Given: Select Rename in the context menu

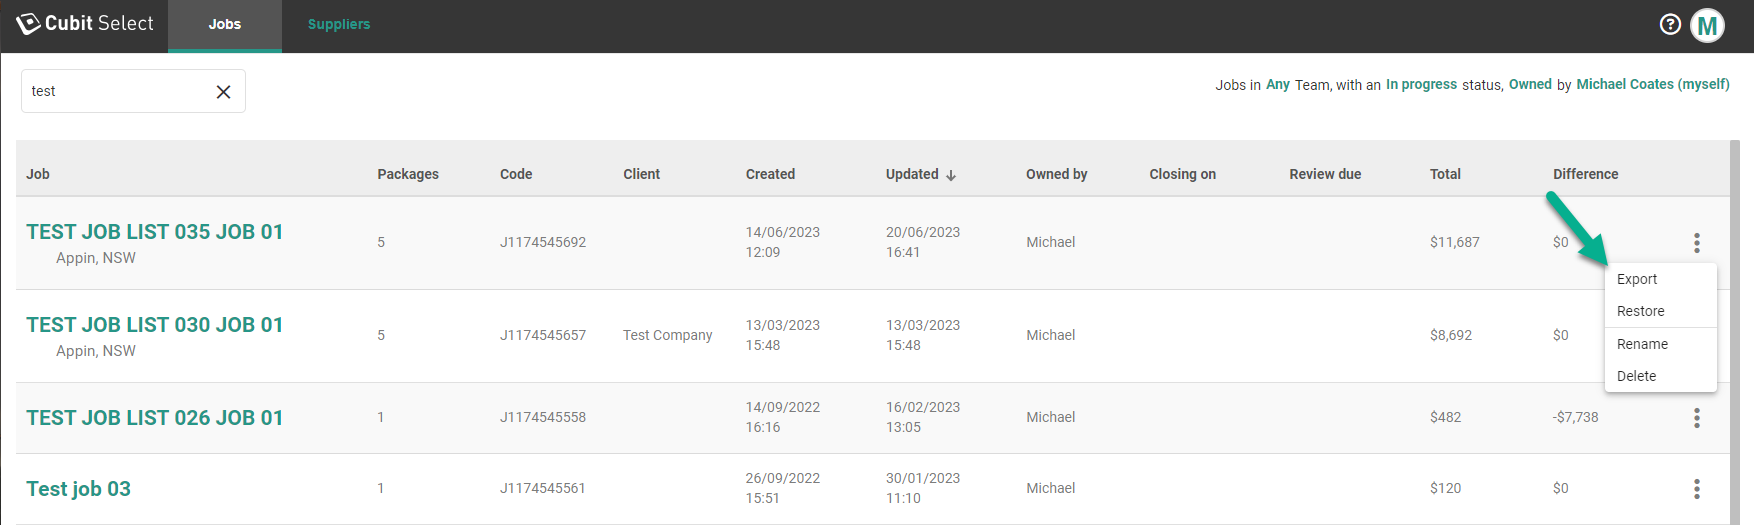Looking at the screenshot, I should coord(1642,344).
